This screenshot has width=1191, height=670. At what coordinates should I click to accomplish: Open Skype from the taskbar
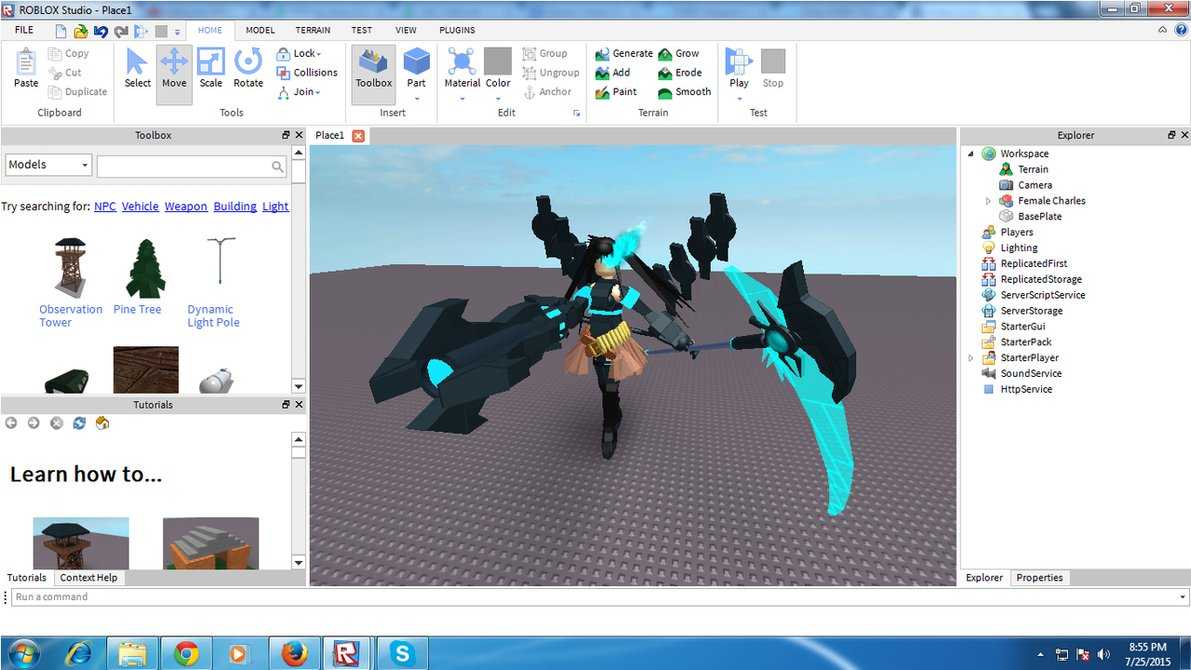[403, 653]
